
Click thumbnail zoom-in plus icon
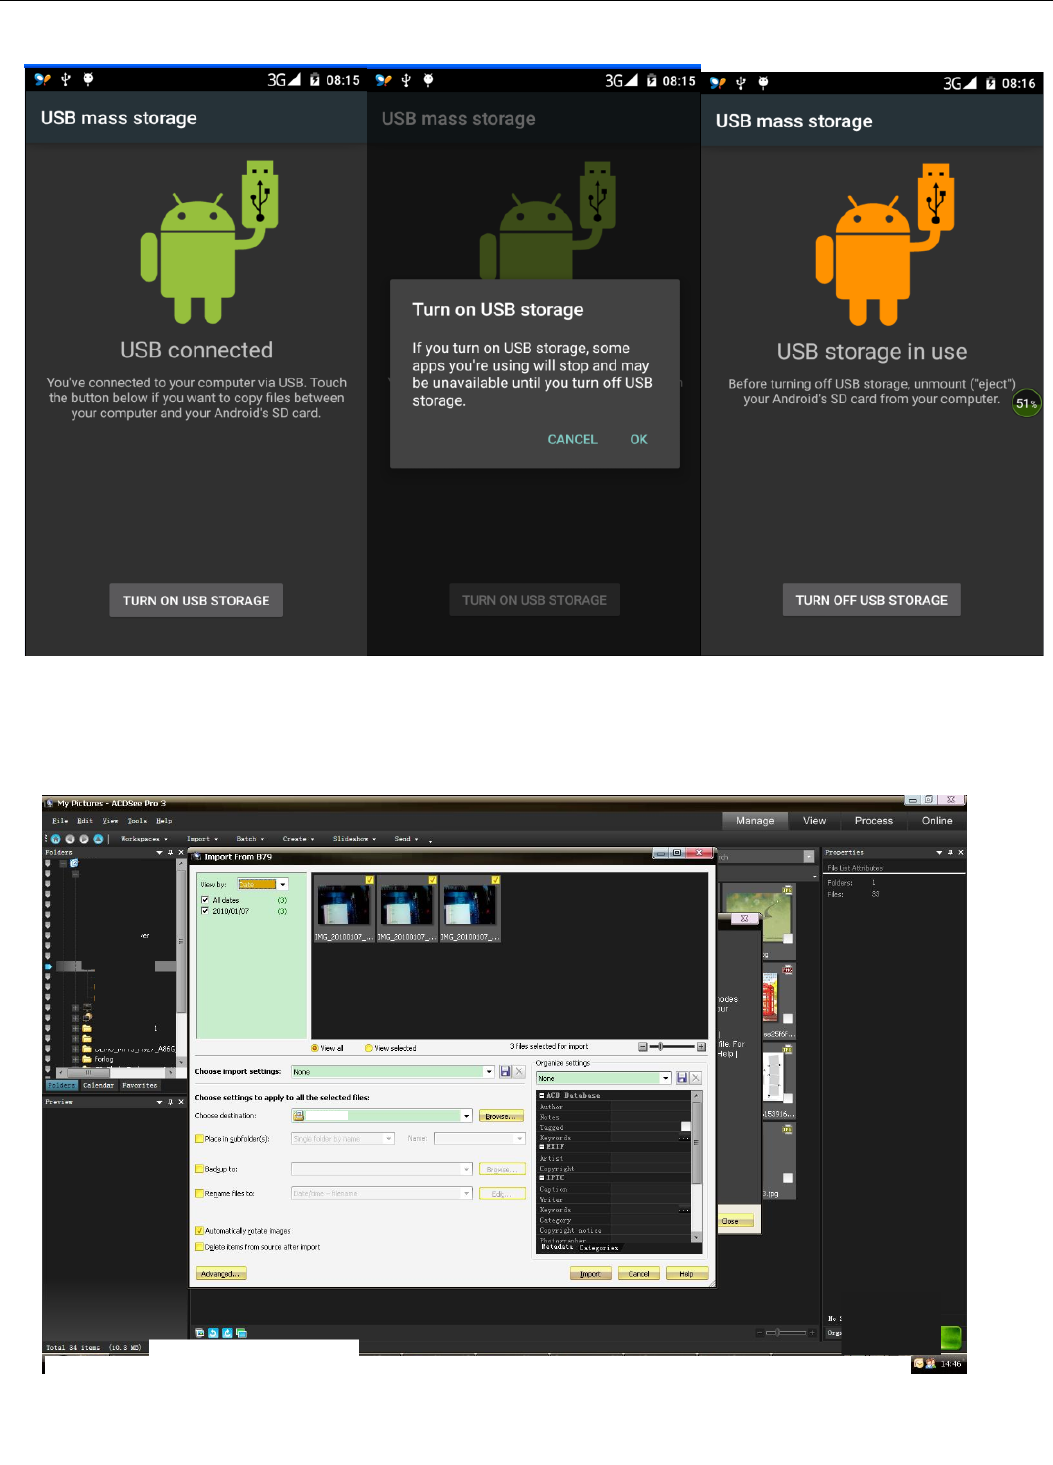(x=701, y=1047)
